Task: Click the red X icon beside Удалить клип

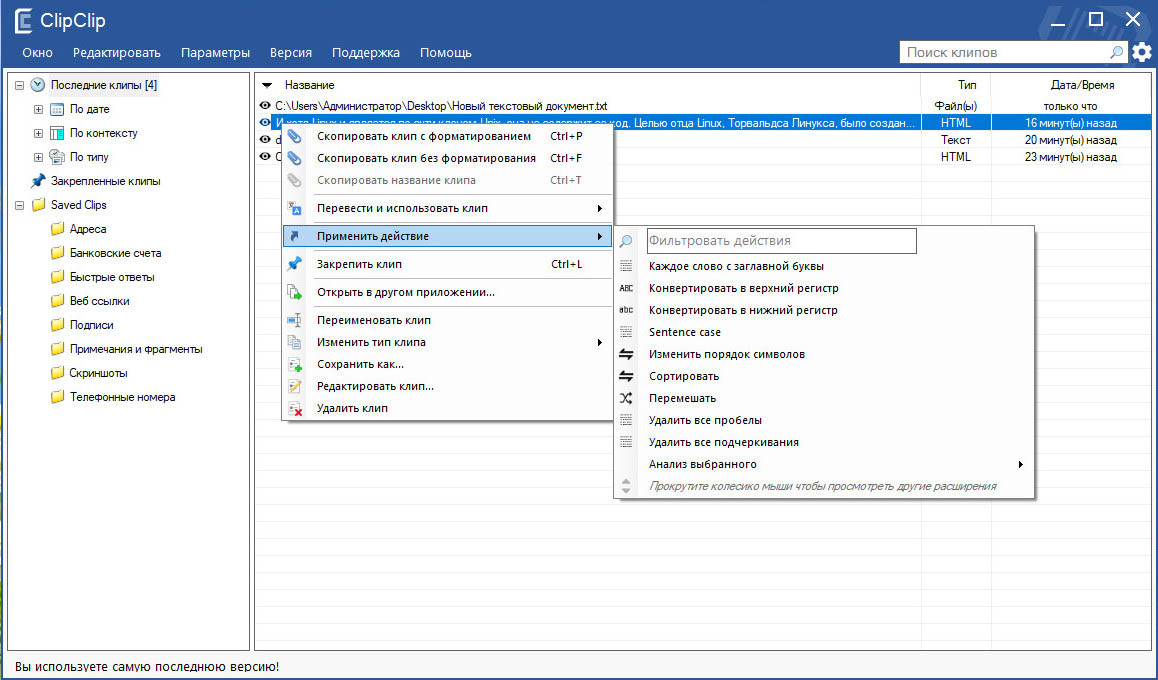Action: [295, 408]
